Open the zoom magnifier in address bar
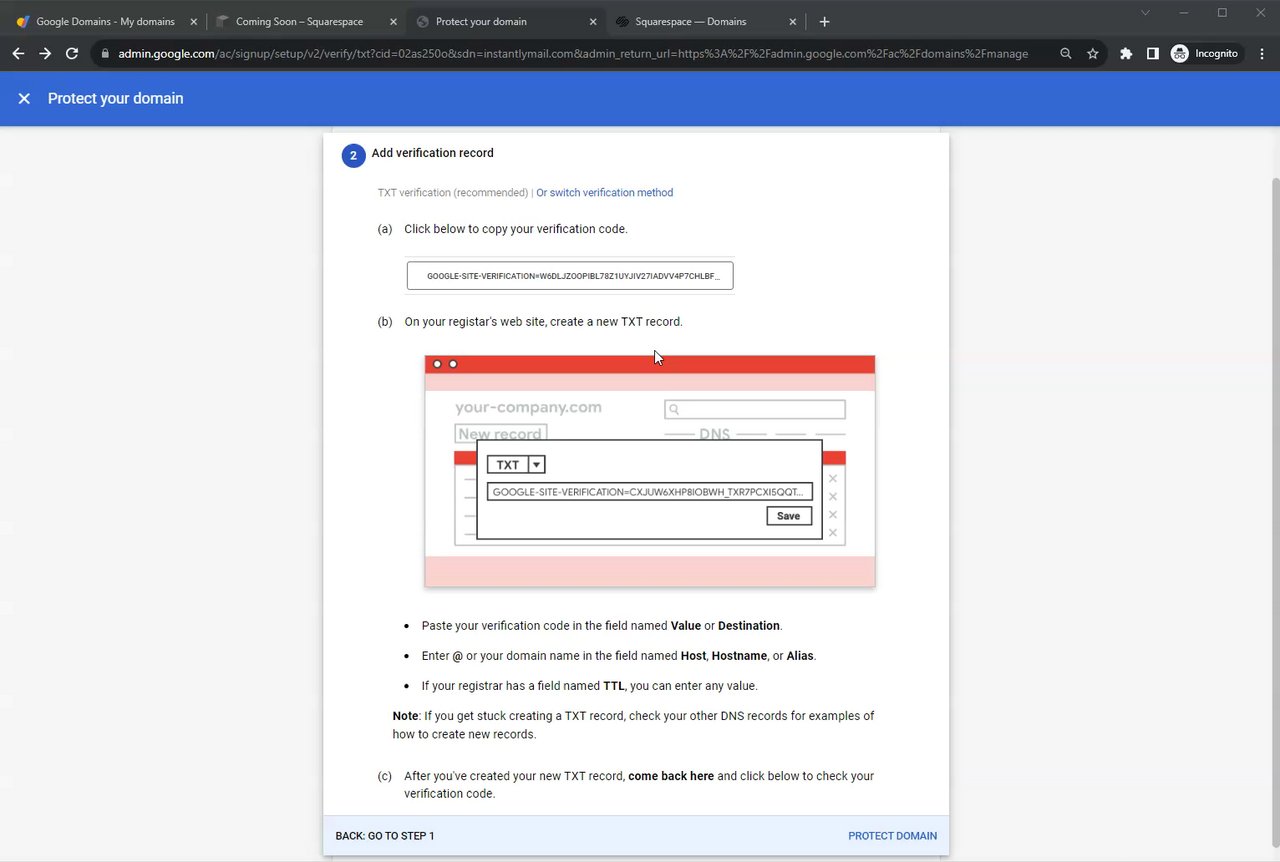The height and width of the screenshot is (862, 1280). [1066, 53]
